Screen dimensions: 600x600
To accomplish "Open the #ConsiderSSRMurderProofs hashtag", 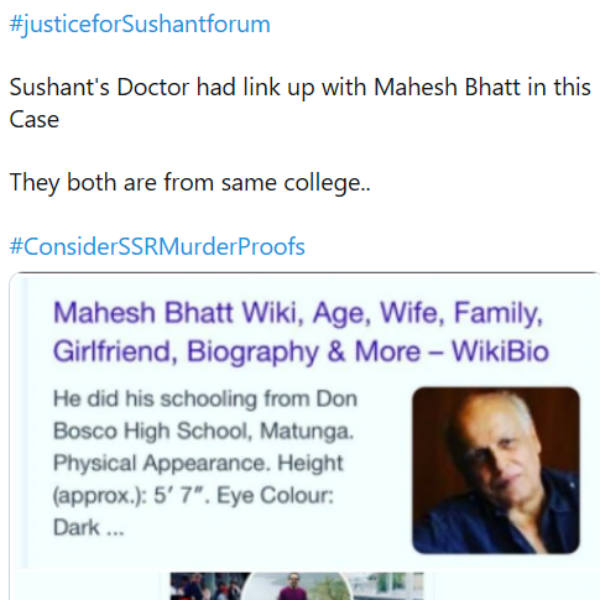I will click(157, 245).
